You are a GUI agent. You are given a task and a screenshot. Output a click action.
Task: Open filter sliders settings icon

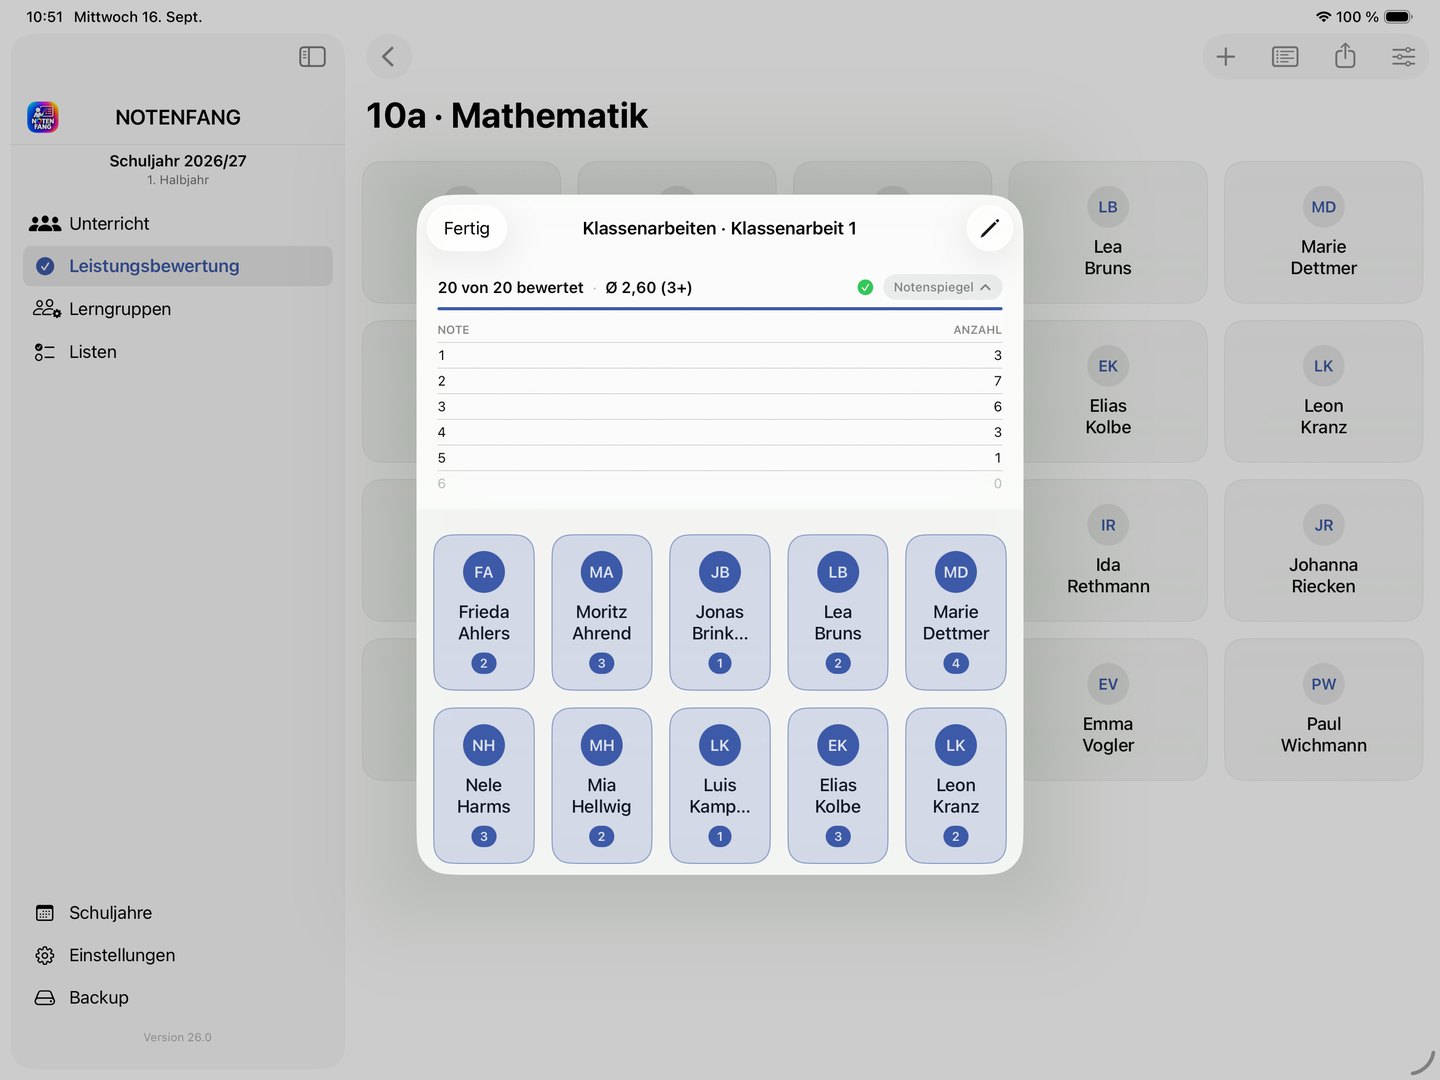click(x=1403, y=57)
